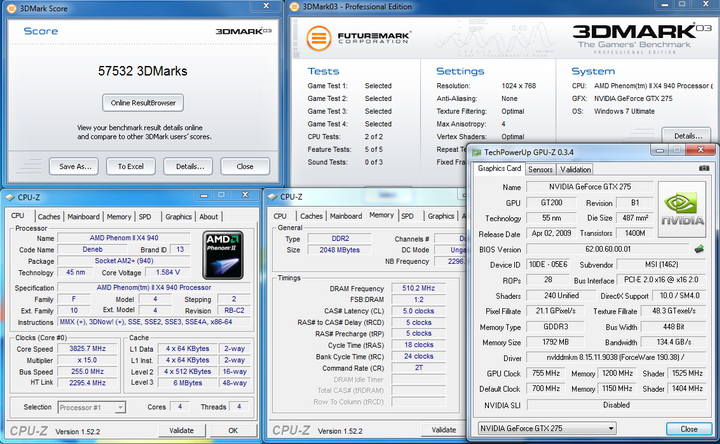Click Close in 3DMark Score window
This screenshot has width=720, height=444.
245,167
